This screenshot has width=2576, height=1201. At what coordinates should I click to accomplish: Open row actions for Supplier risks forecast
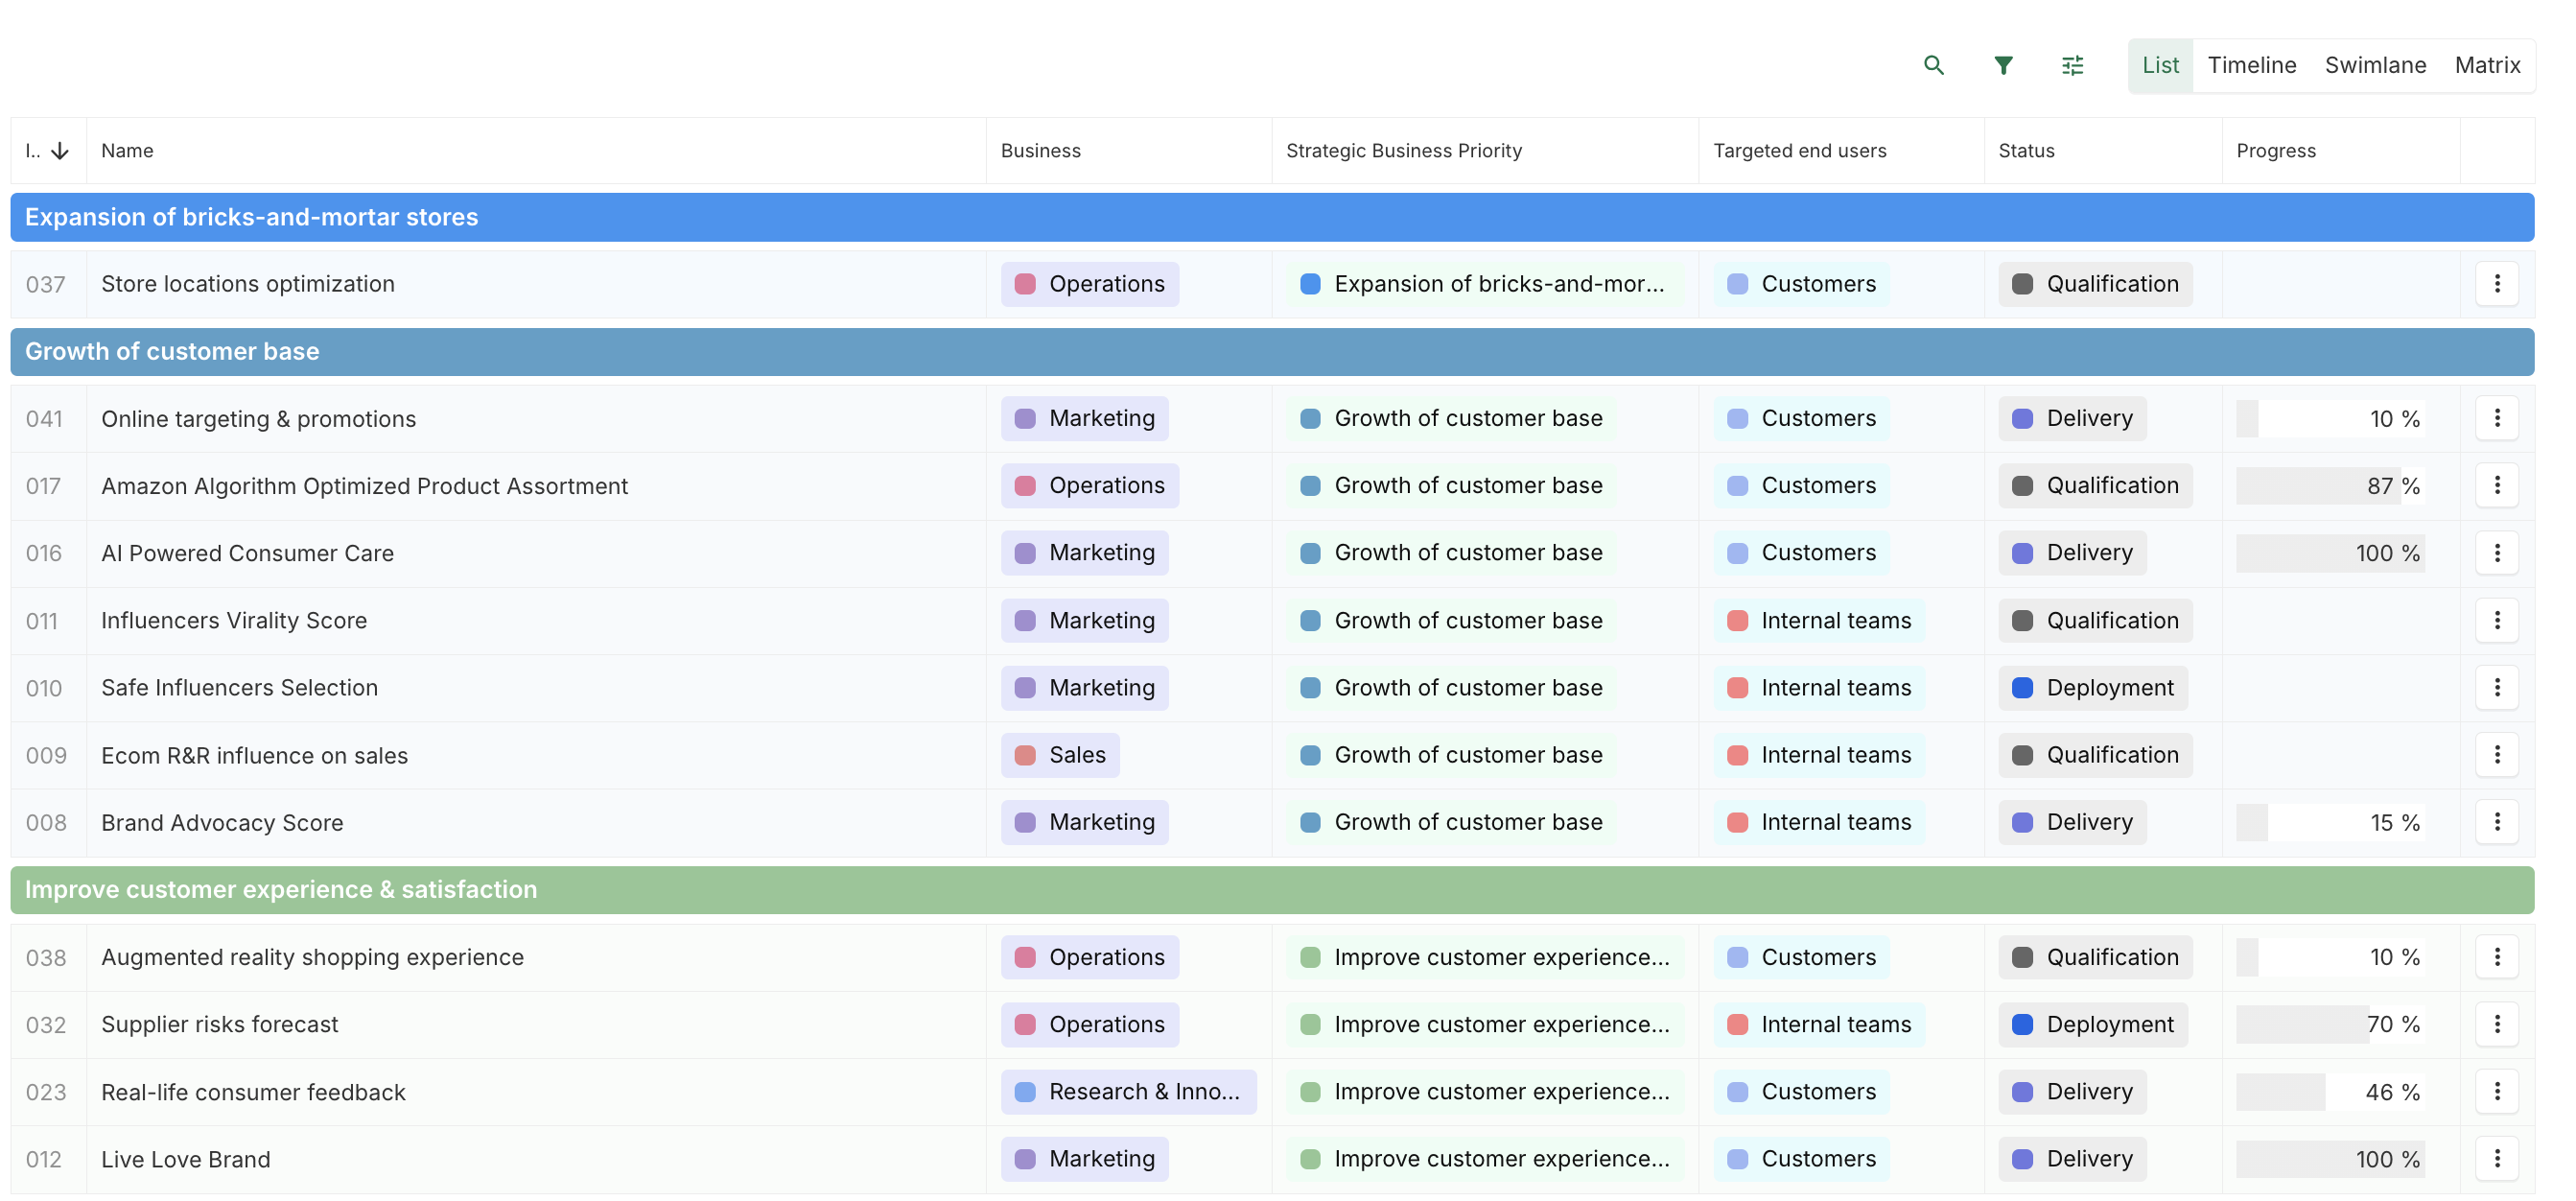point(2498,1024)
